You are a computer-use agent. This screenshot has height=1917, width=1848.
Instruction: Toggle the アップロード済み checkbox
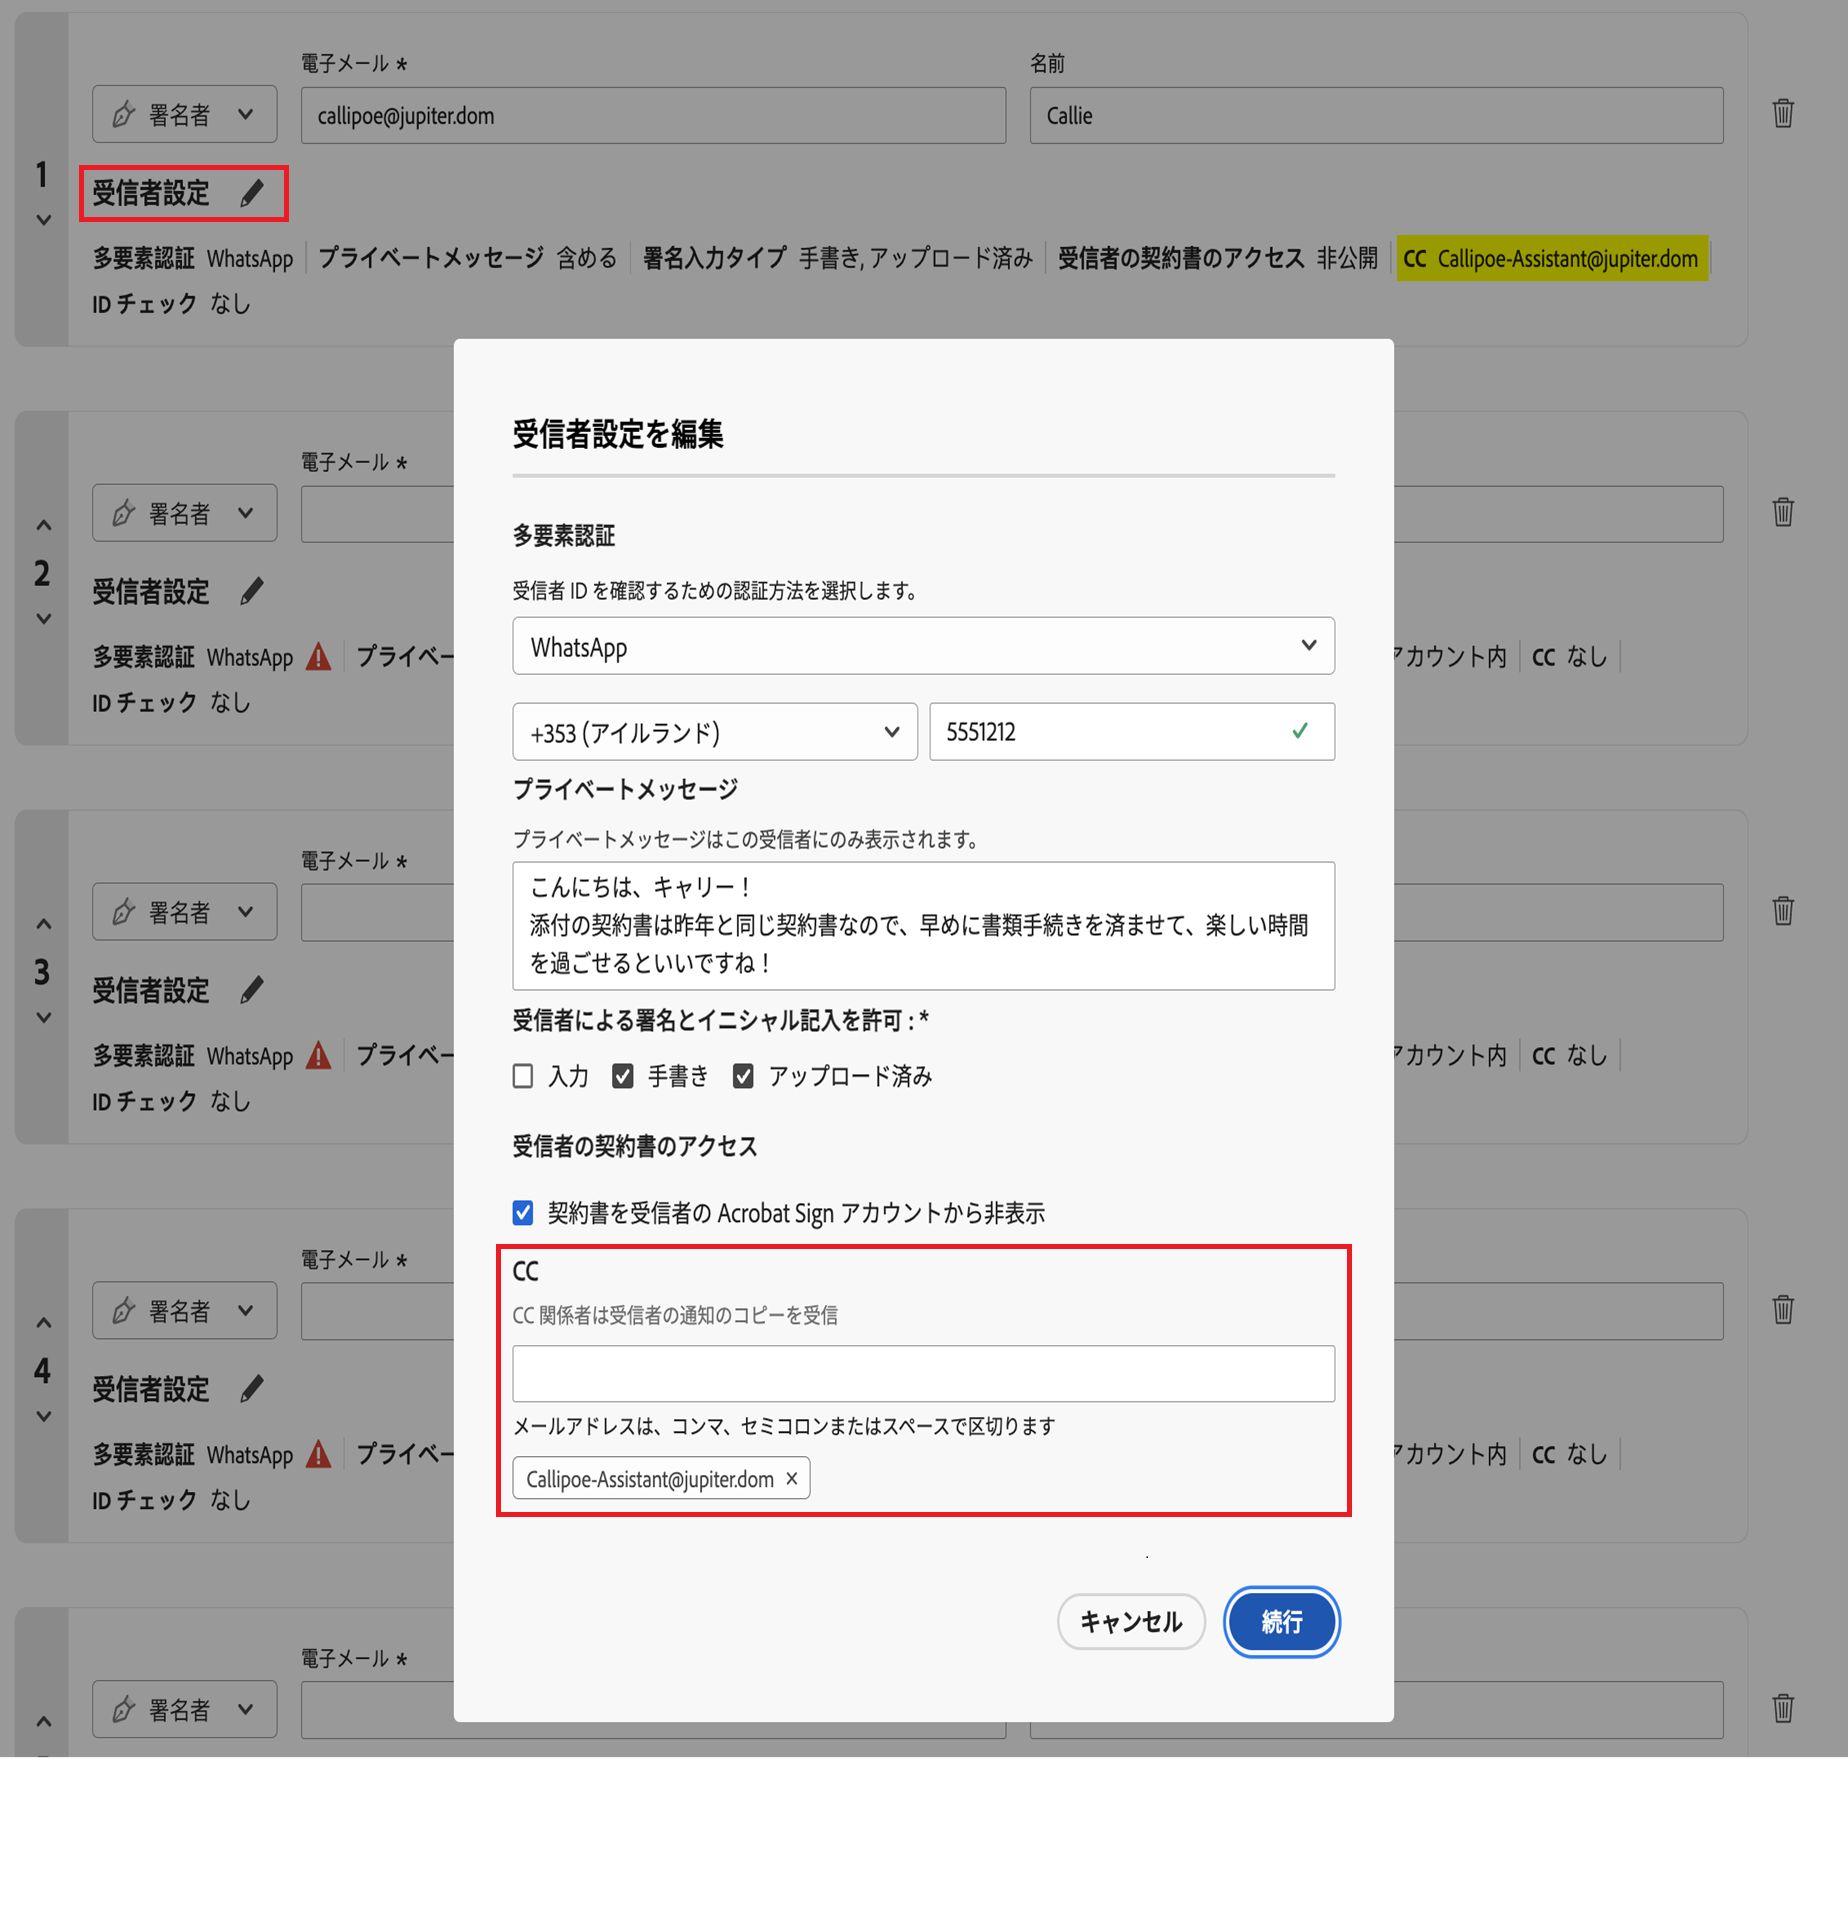(x=743, y=1076)
